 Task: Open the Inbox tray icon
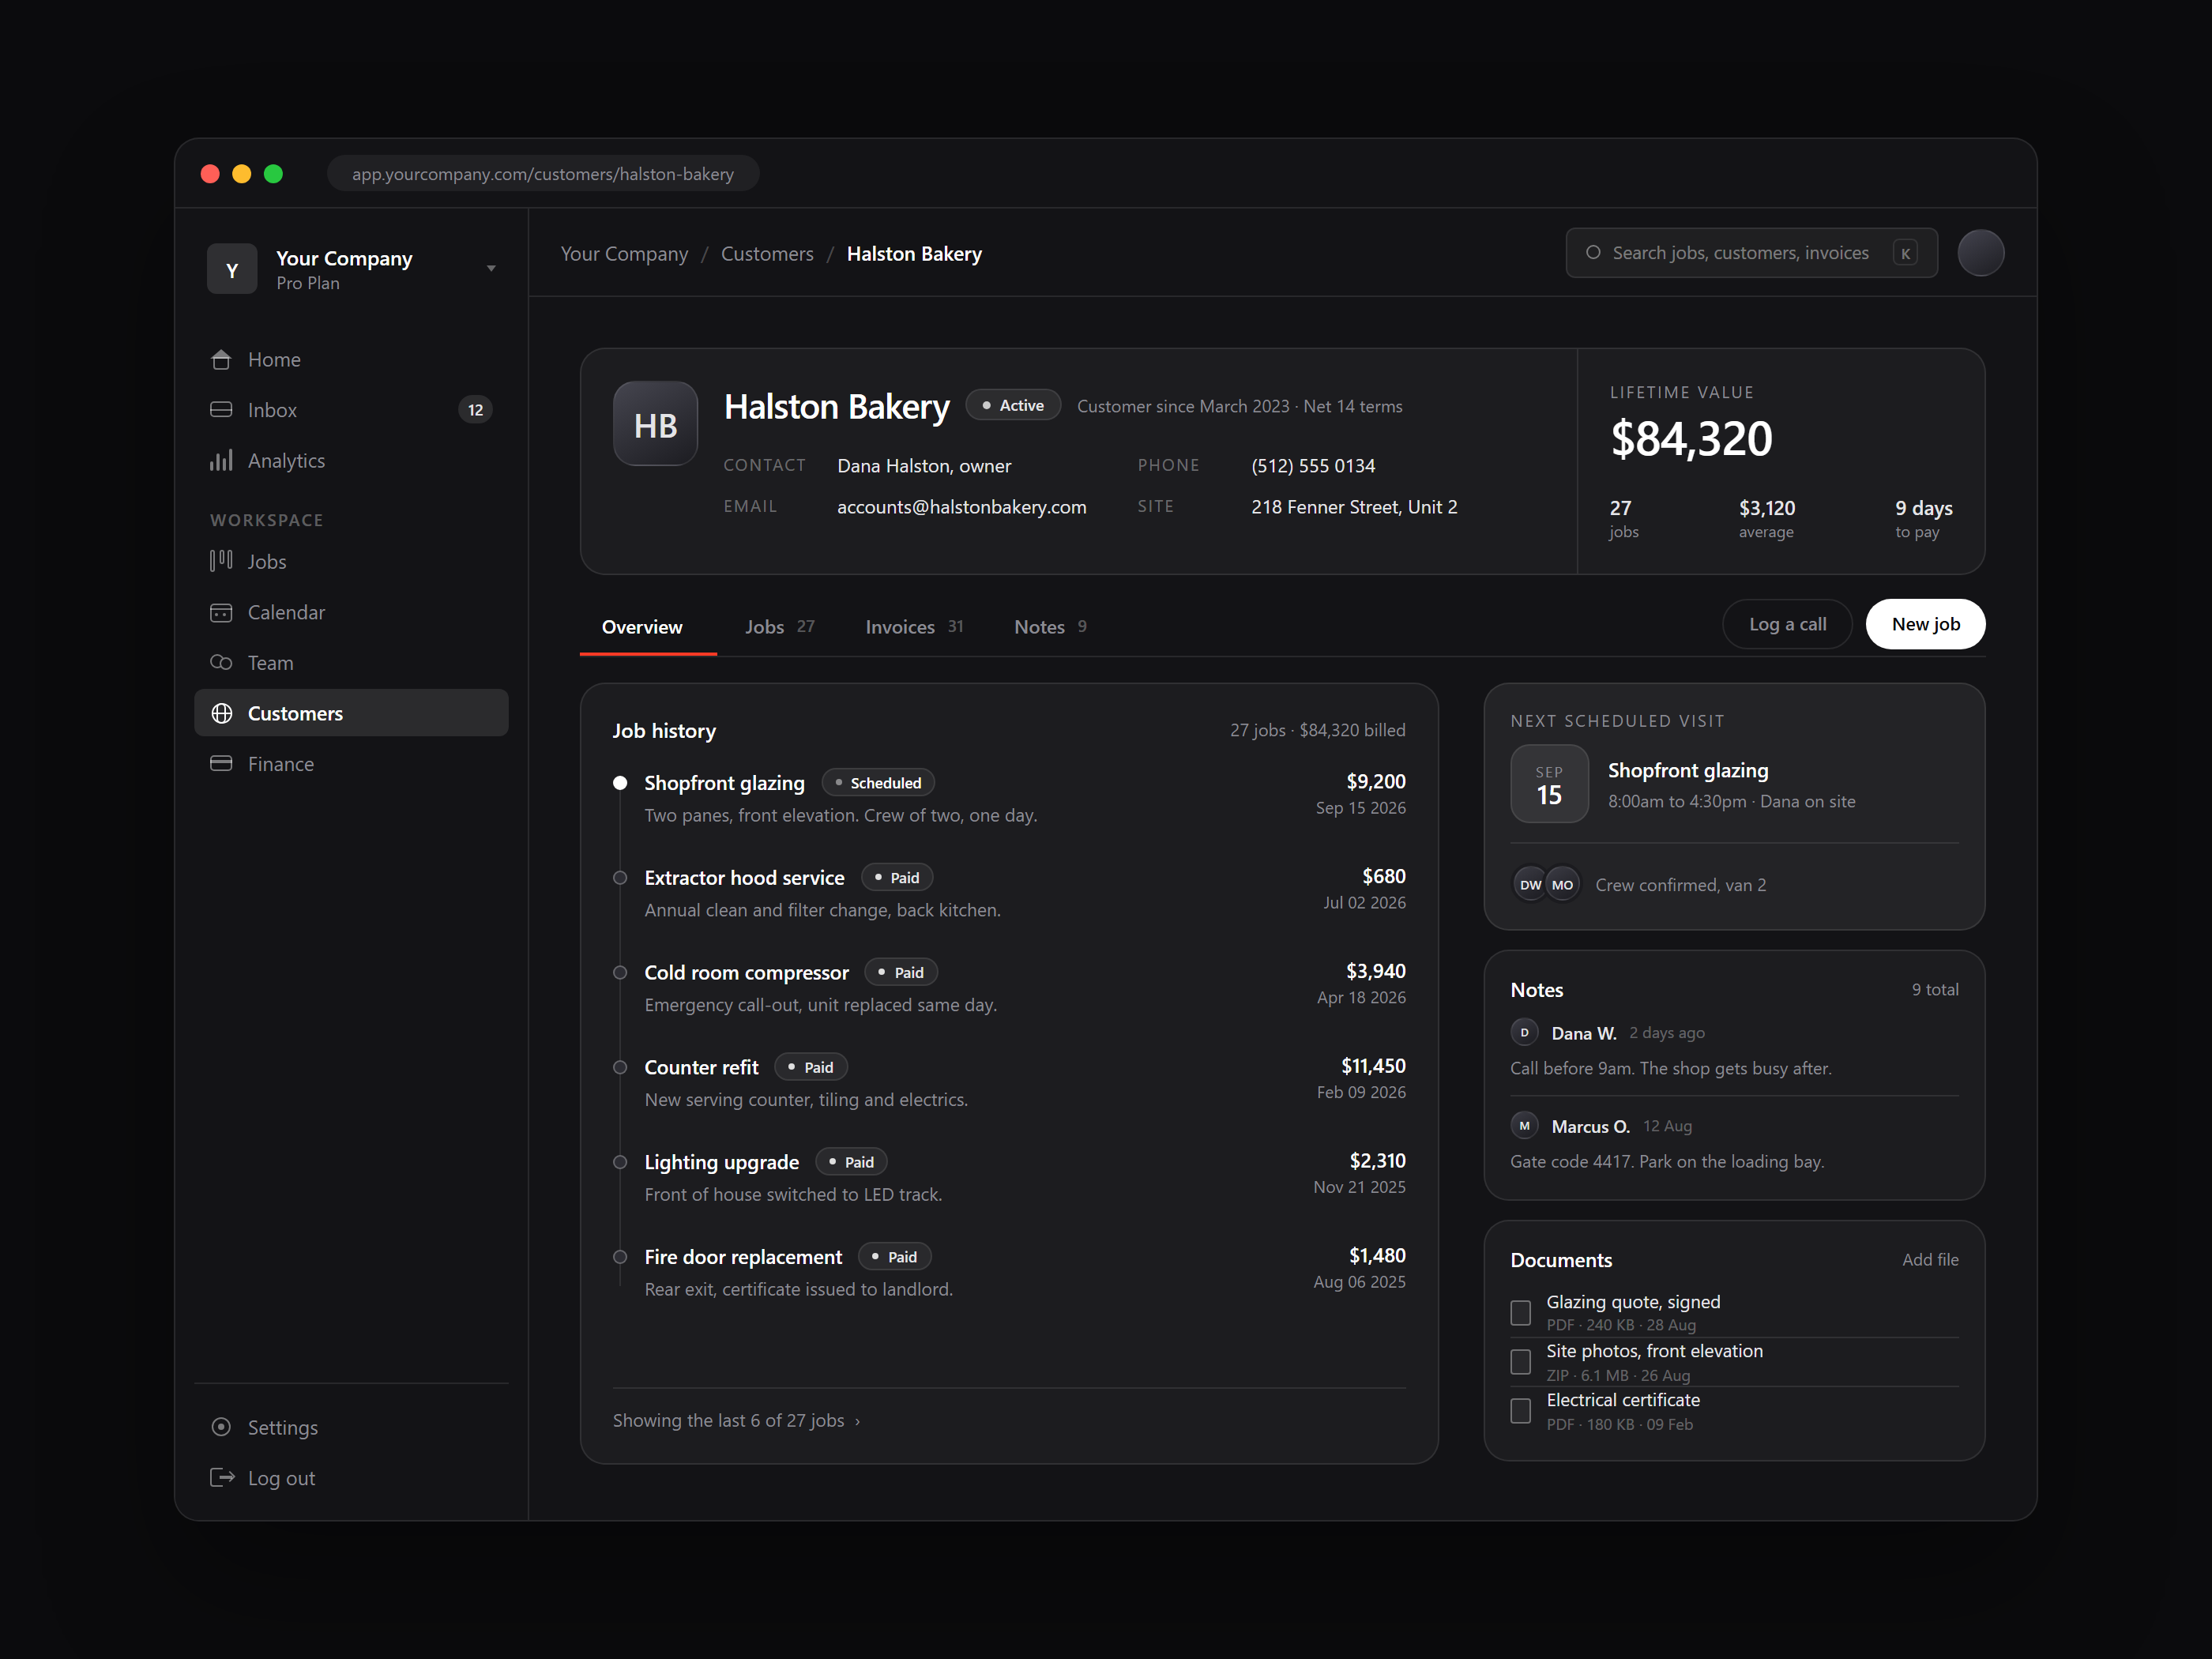(221, 410)
